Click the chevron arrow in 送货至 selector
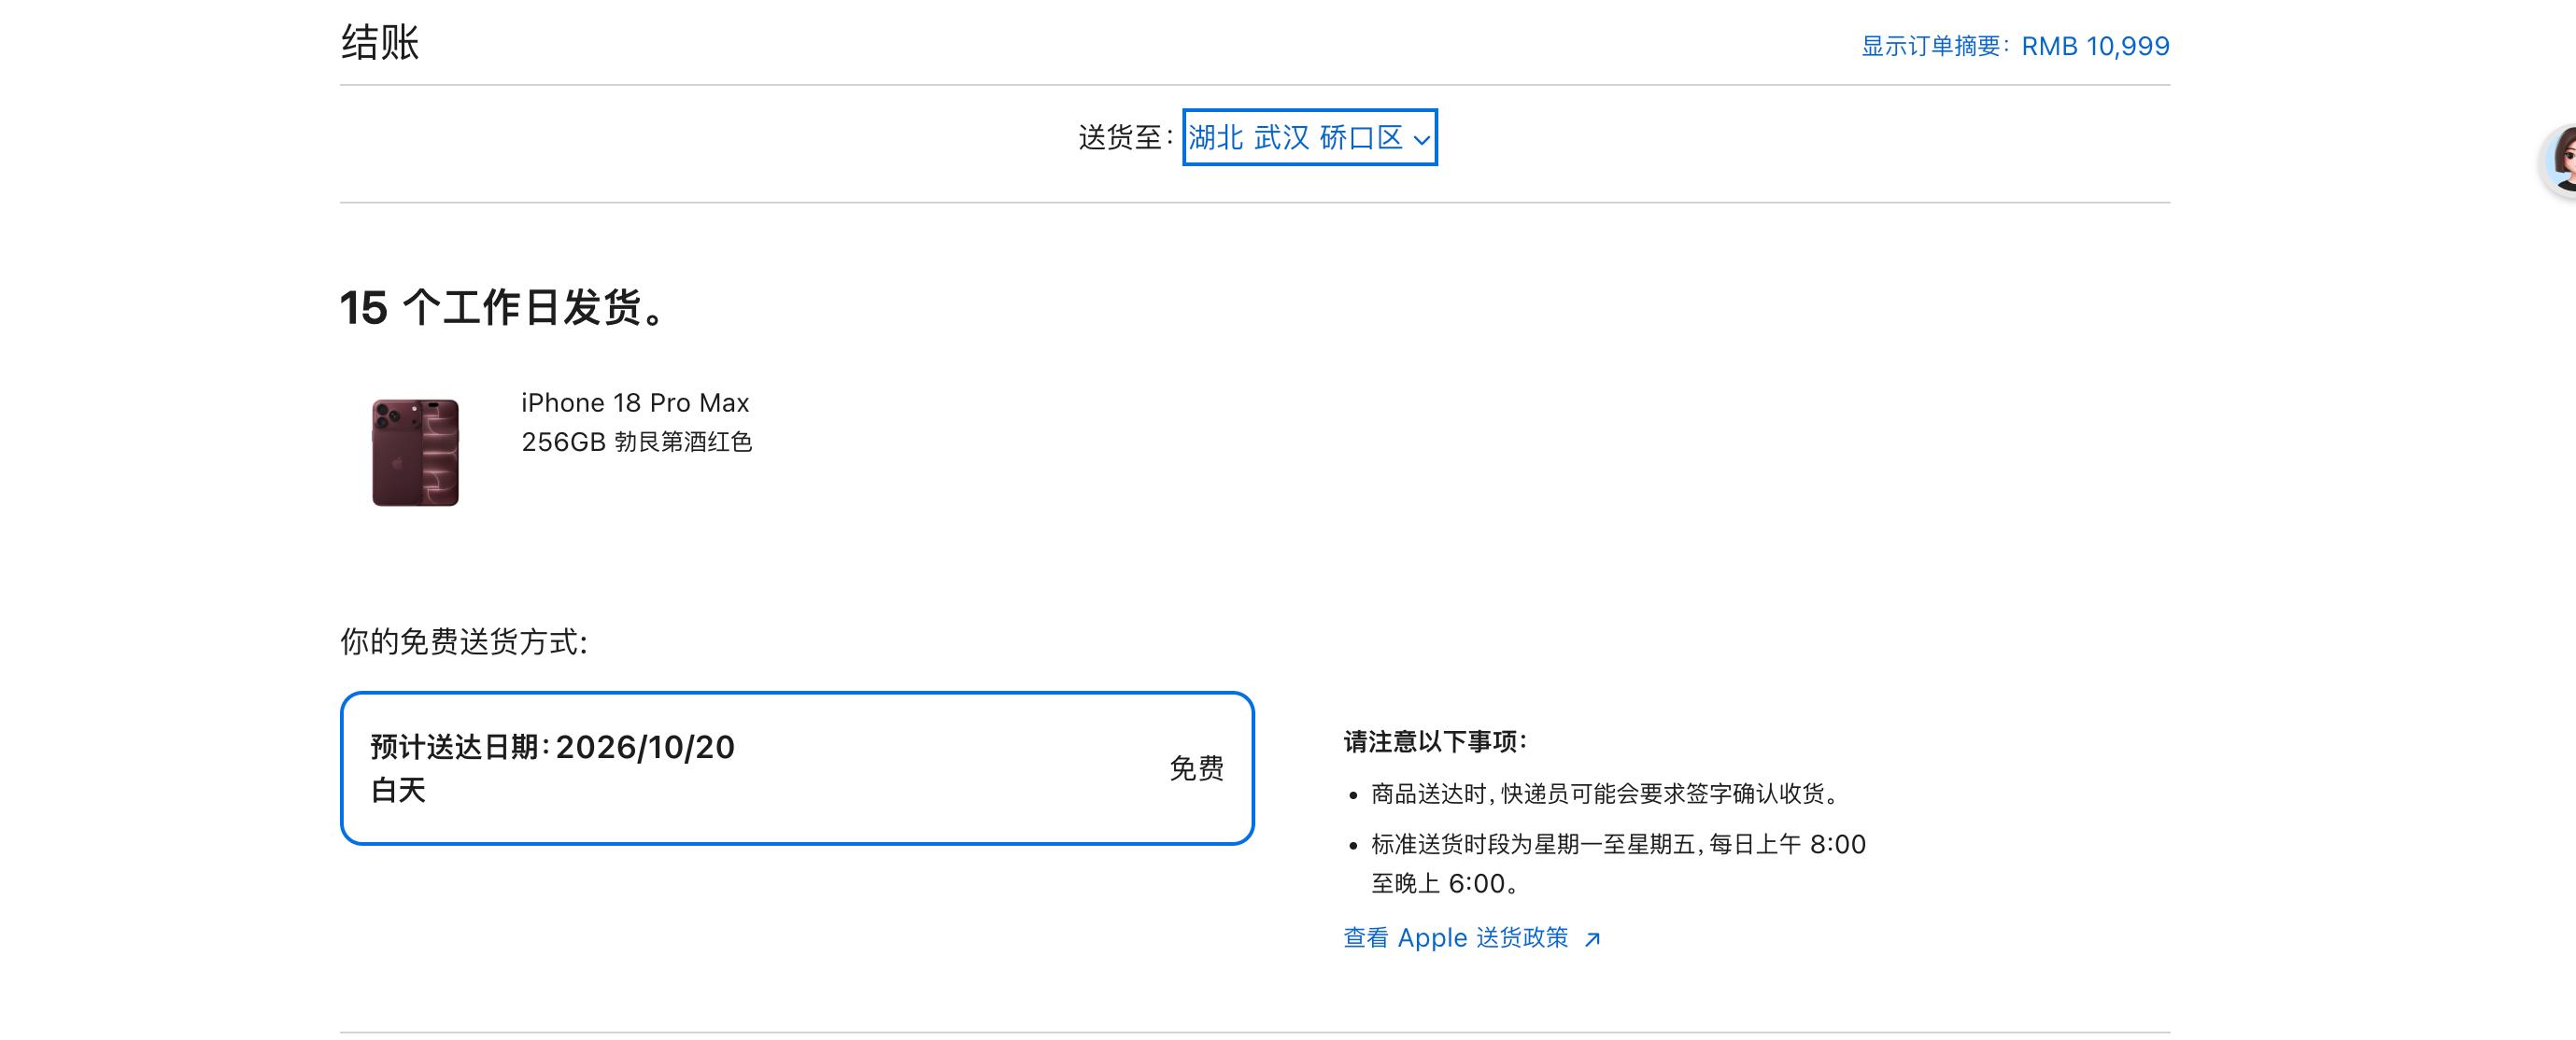Image resolution: width=2576 pixels, height=1040 pixels. [1421, 141]
